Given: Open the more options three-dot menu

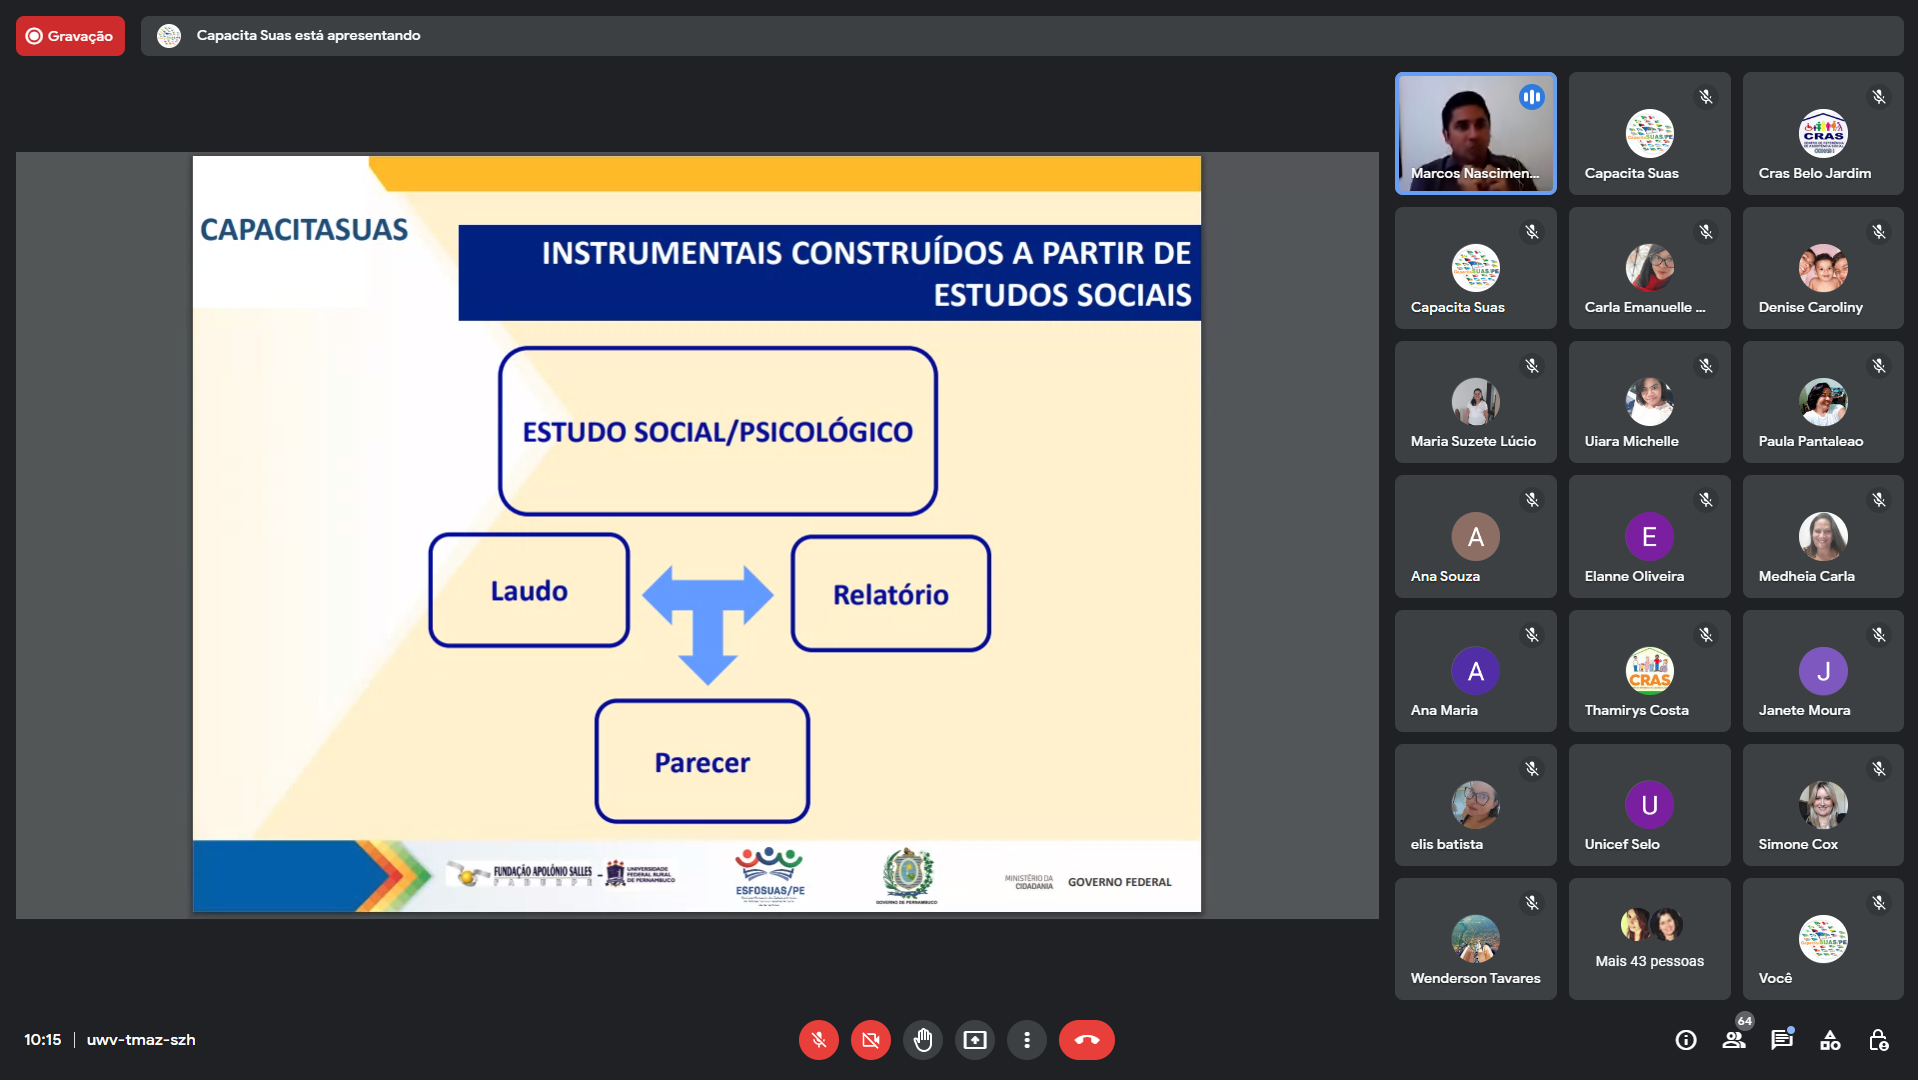Looking at the screenshot, I should pyautogui.click(x=1026, y=1040).
